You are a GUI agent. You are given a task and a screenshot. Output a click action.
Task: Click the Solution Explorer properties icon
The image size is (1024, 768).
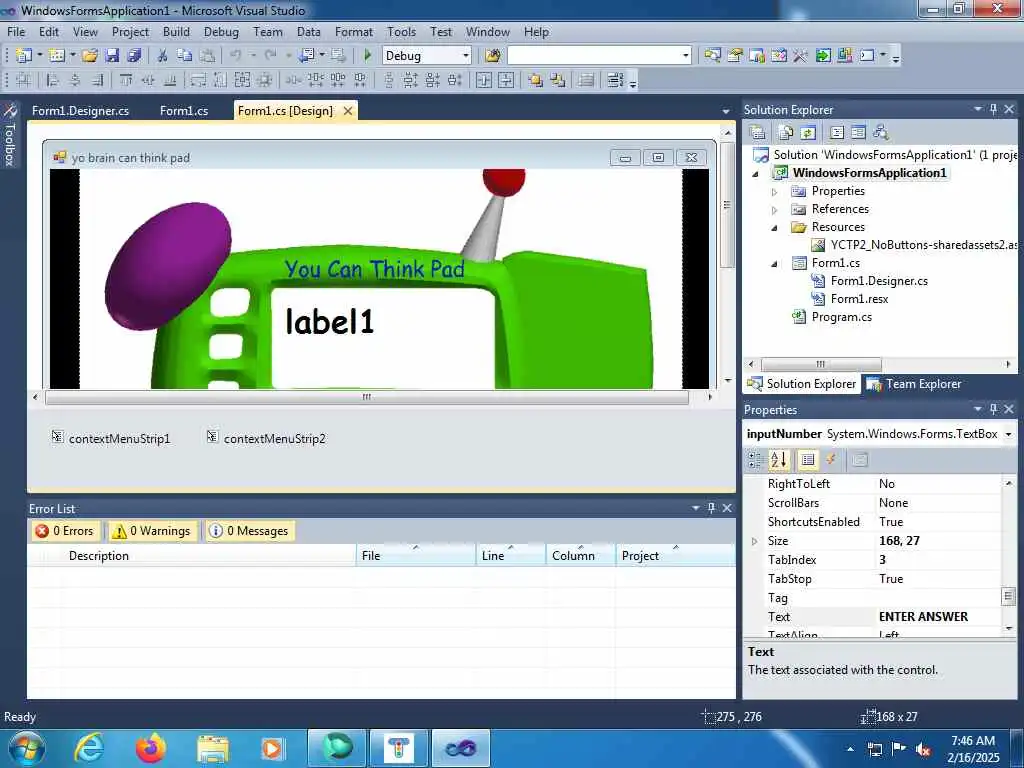click(758, 133)
